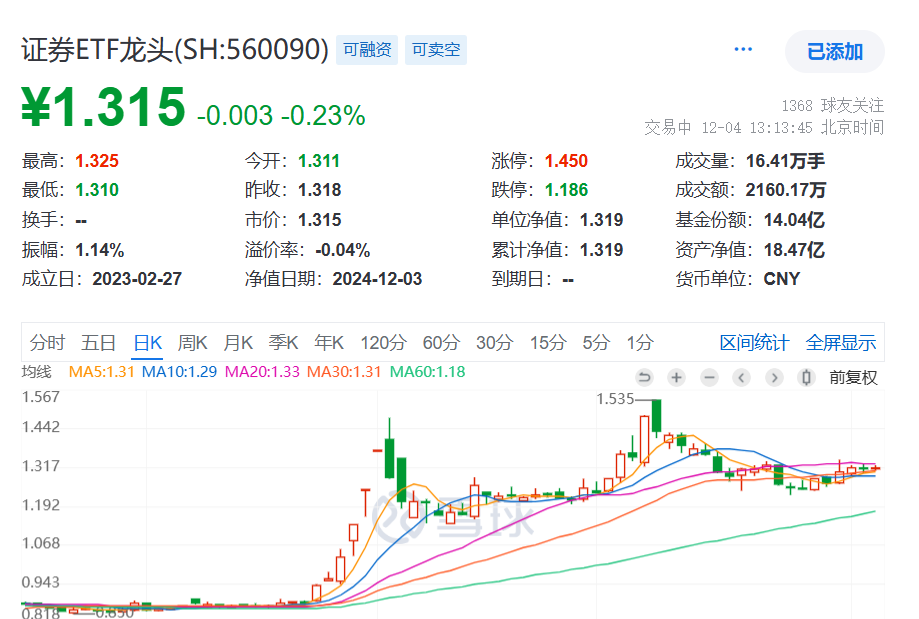Zoom in chart with plus icon
Viewport: 919px width, 619px height.
676,377
